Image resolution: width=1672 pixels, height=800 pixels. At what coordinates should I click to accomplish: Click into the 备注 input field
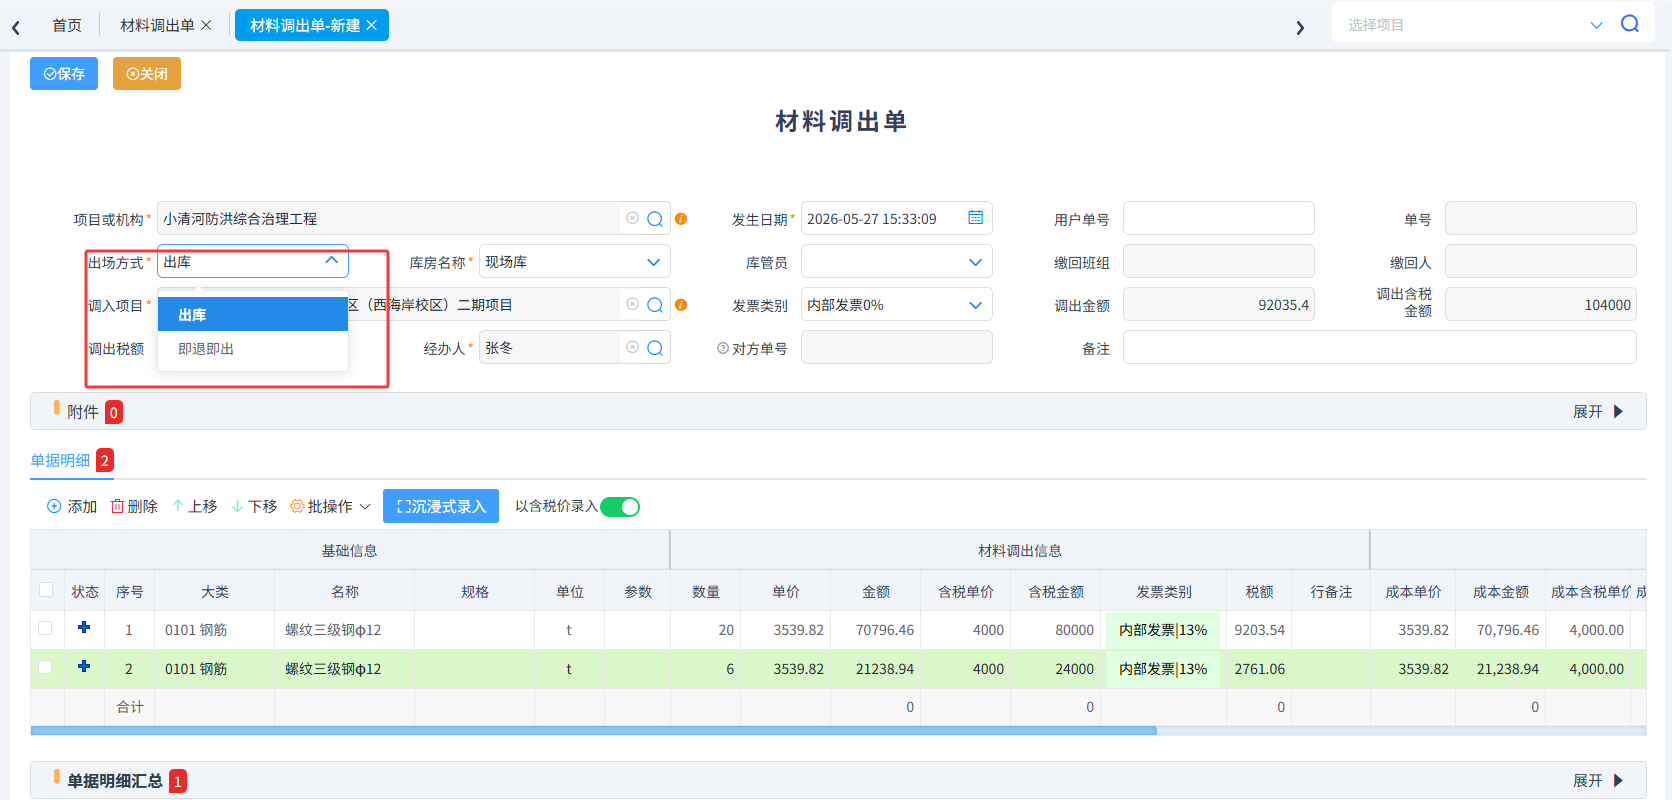[x=1379, y=348]
